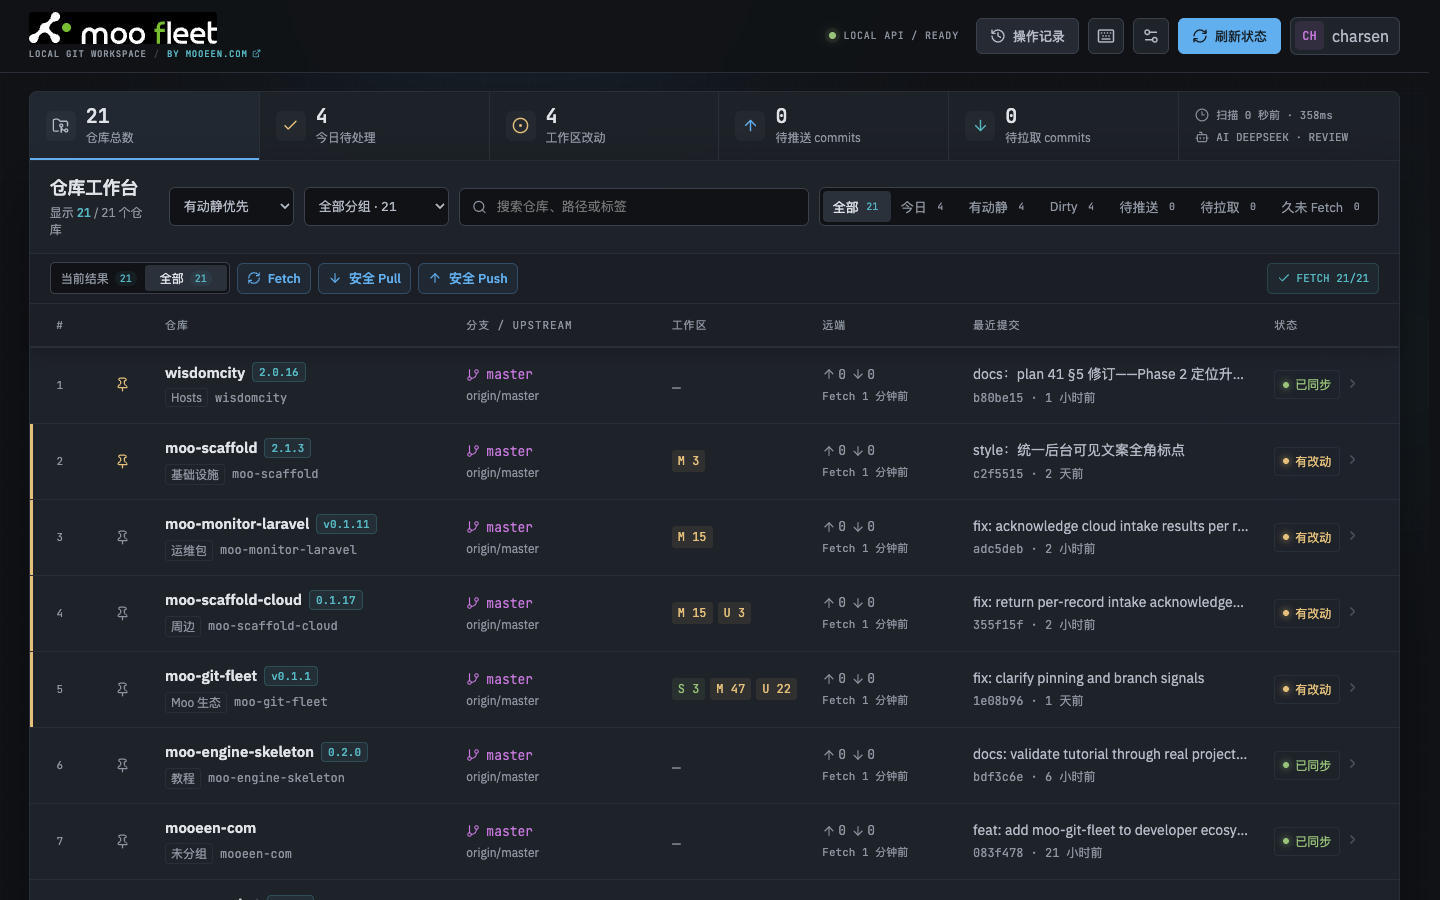The height and width of the screenshot is (900, 1440).
Task: Switch scope to 当前结果 21
Action: point(98,279)
